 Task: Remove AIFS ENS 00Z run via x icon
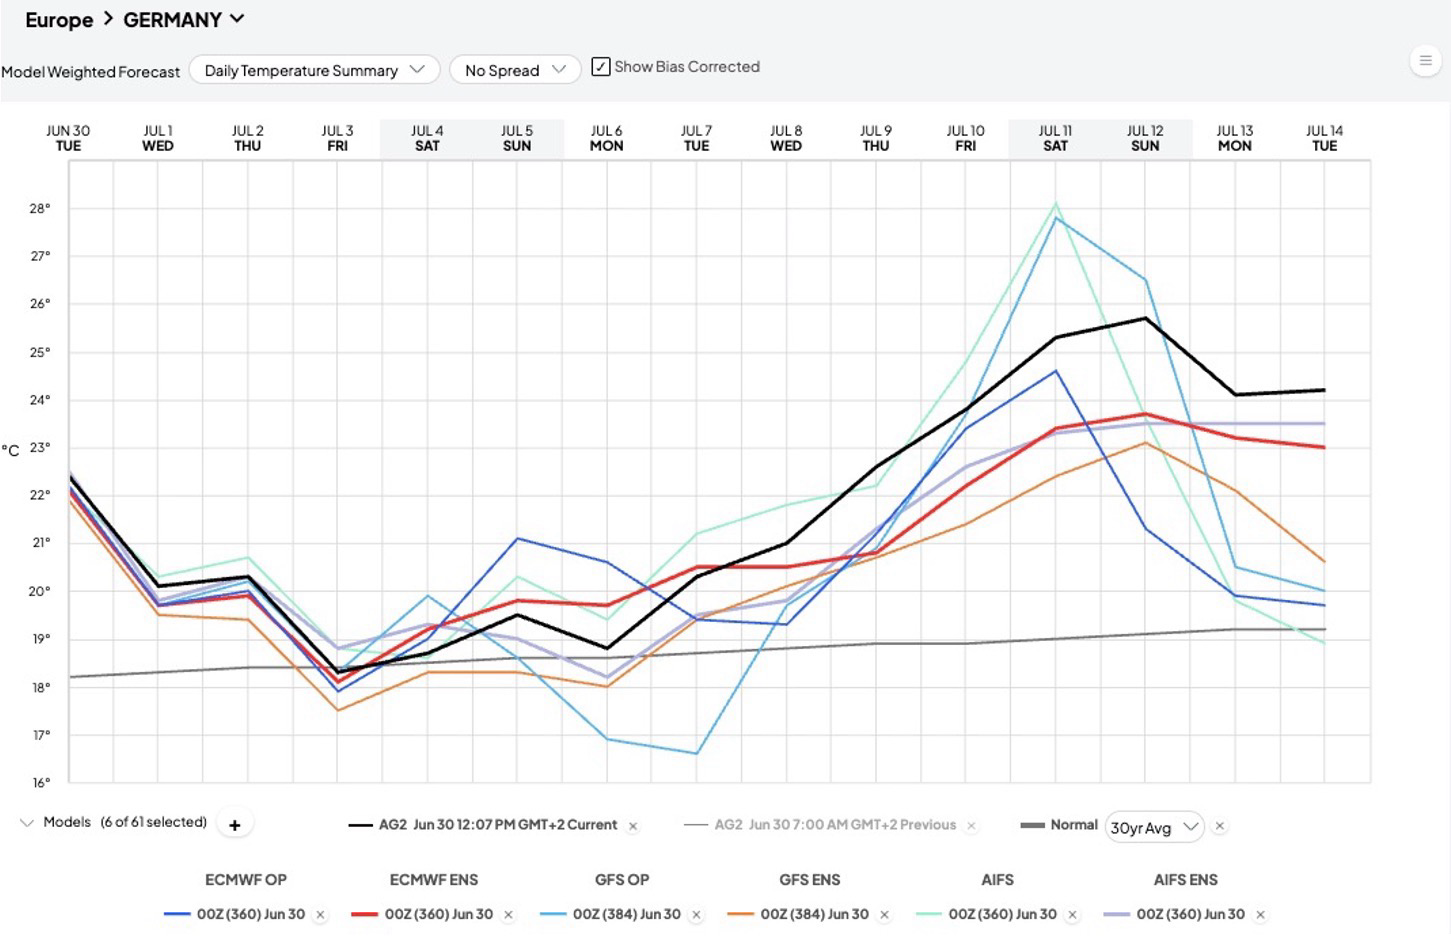click(1260, 915)
